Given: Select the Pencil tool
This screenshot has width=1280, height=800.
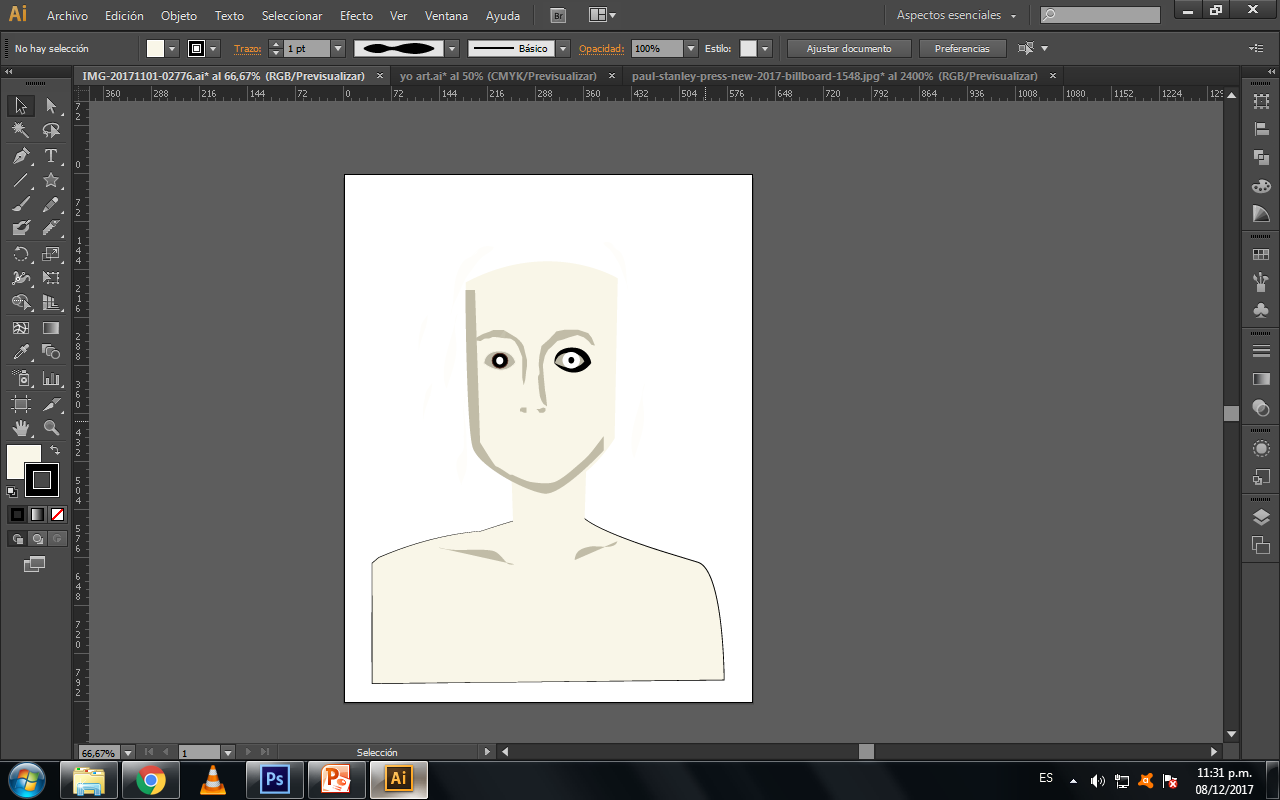Looking at the screenshot, I should click(x=51, y=205).
